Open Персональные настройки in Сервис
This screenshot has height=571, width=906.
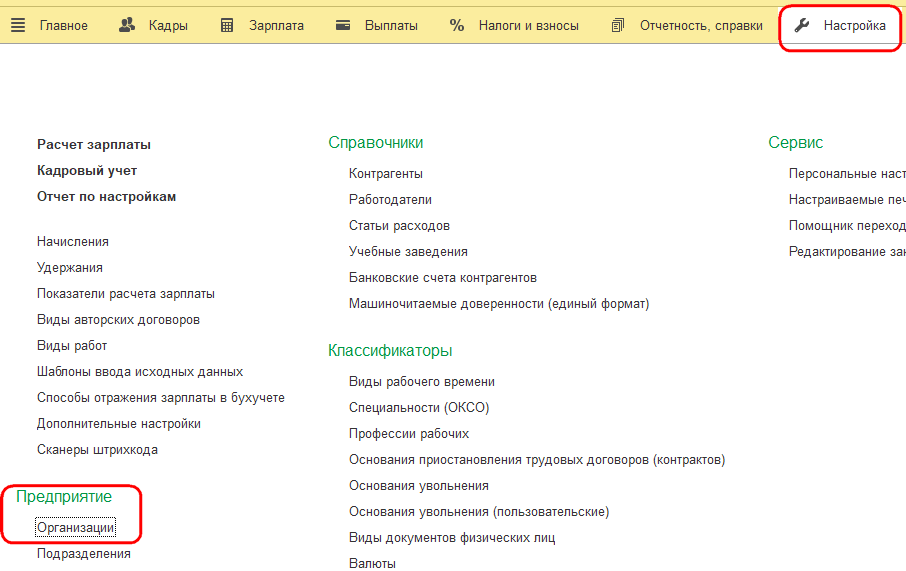847,173
